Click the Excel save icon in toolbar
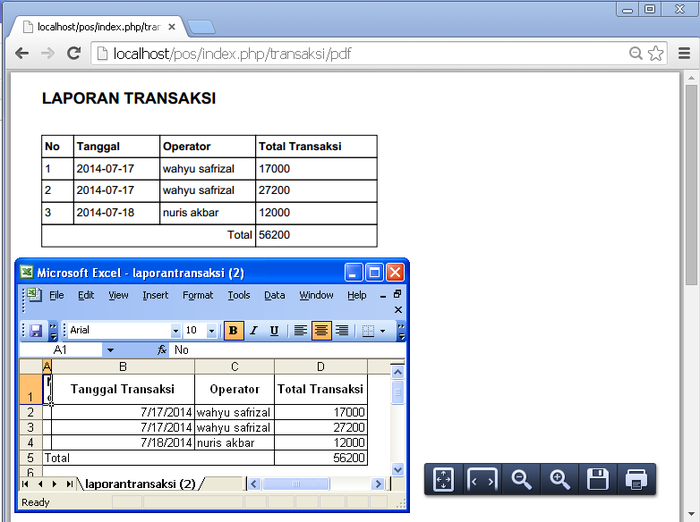Viewport: 700px width, 522px height. tap(35, 331)
